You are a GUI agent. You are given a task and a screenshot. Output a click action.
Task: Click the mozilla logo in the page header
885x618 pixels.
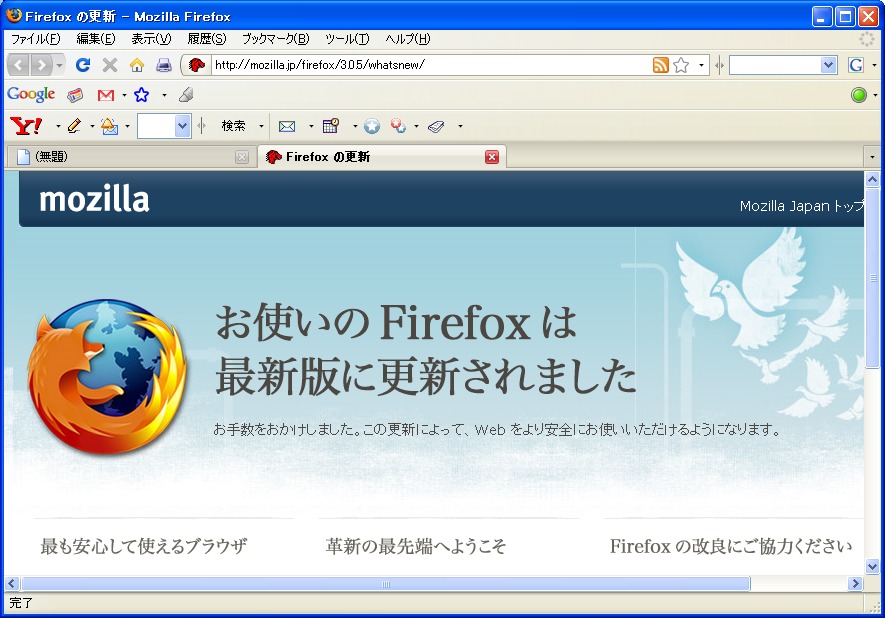click(94, 199)
